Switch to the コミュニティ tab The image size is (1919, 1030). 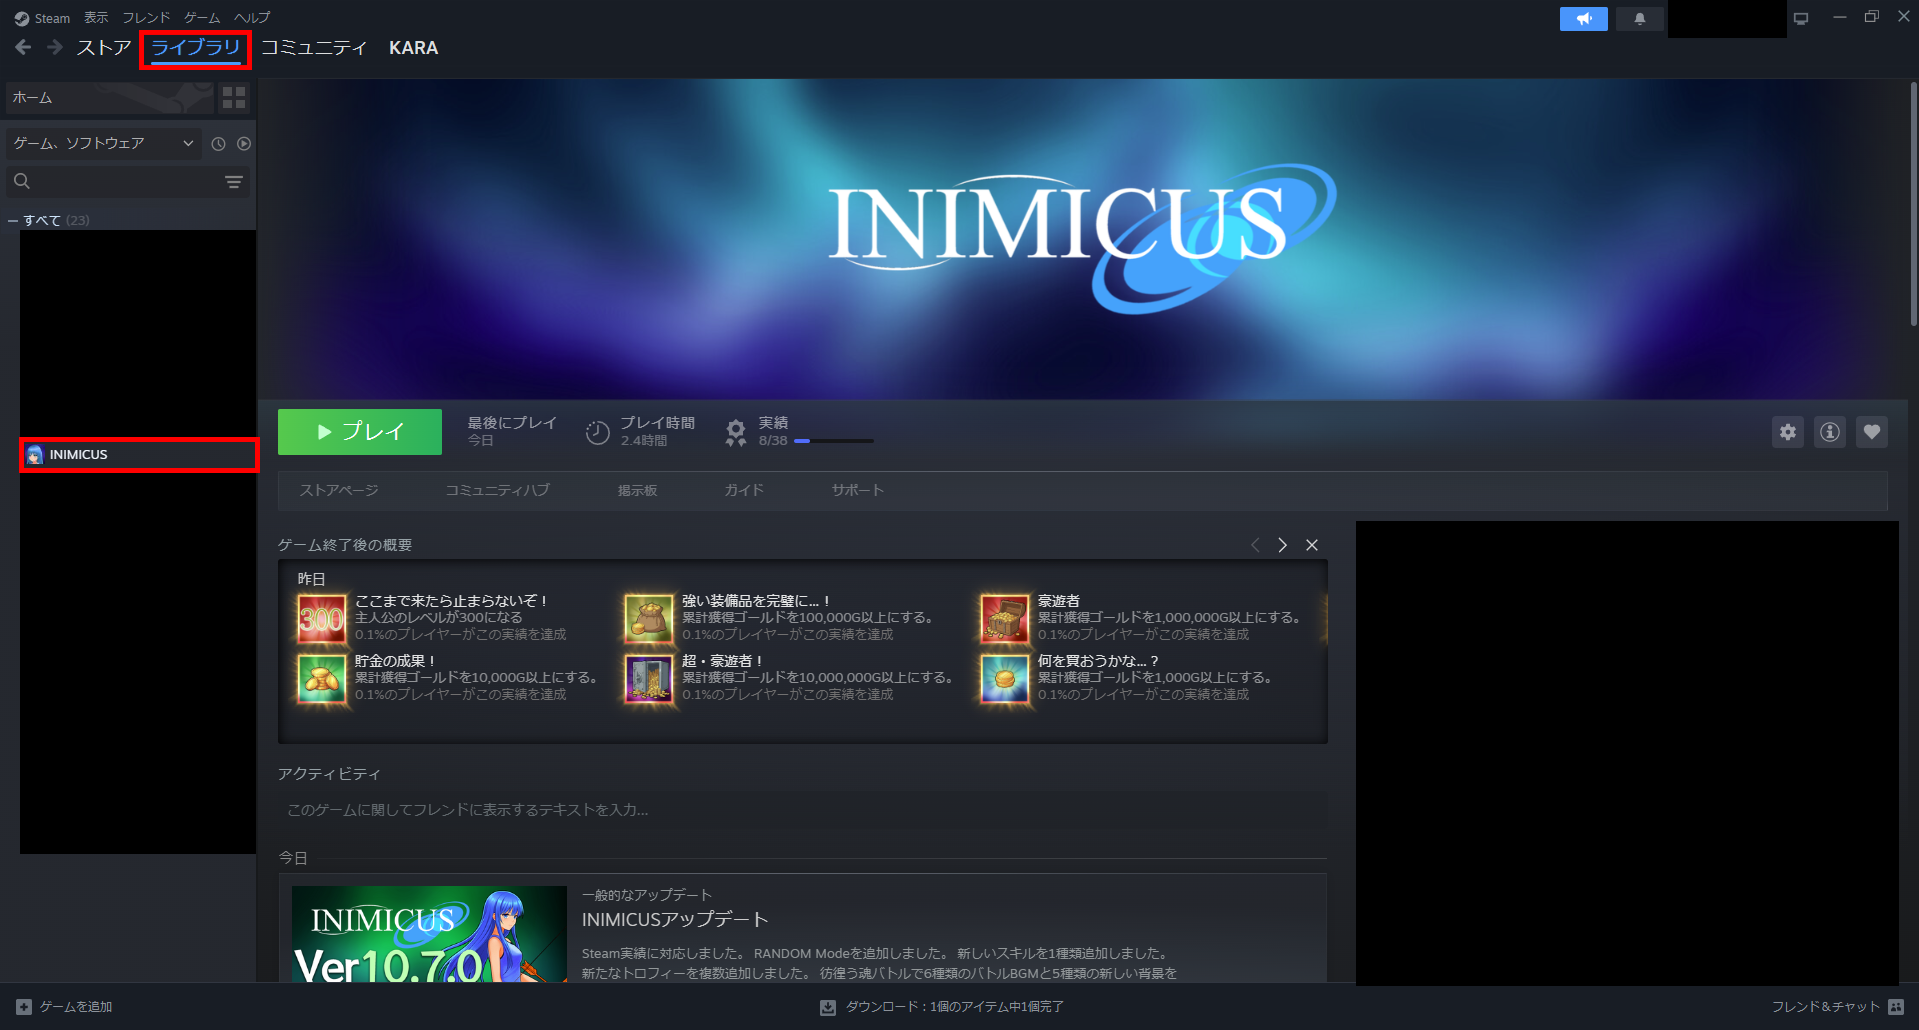tap(314, 48)
